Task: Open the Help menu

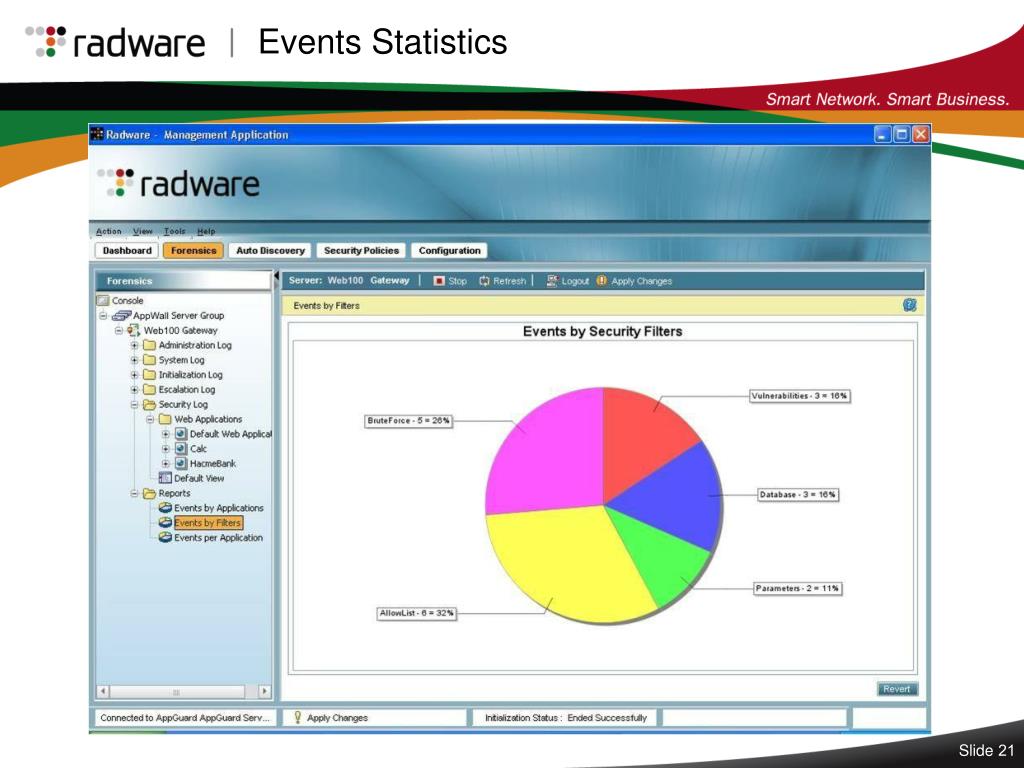Action: (206, 231)
